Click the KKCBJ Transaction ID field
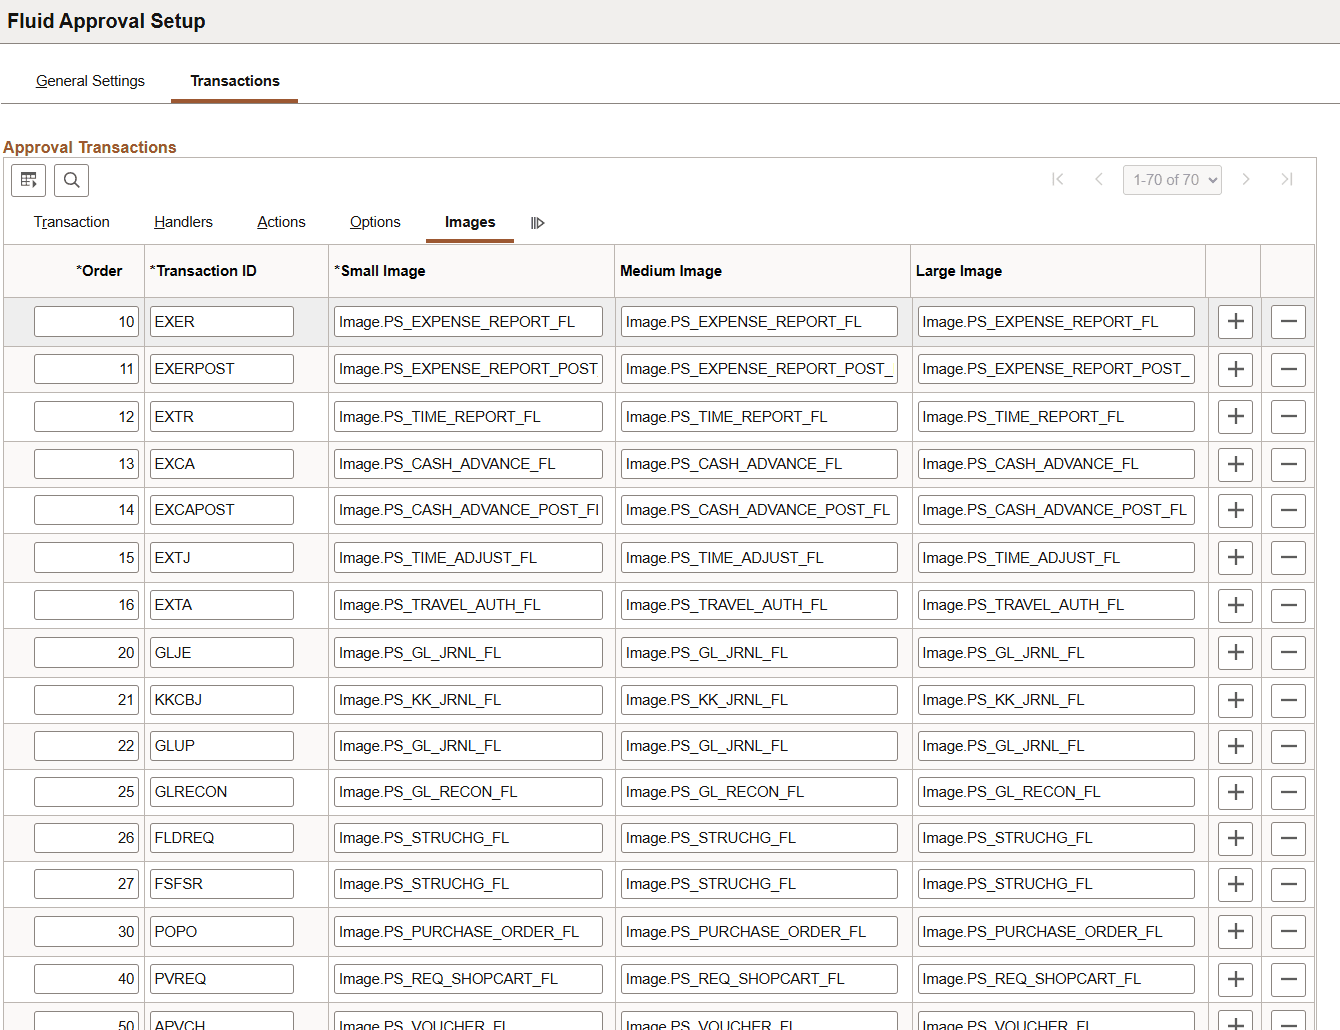1340x1030 pixels. pos(221,699)
